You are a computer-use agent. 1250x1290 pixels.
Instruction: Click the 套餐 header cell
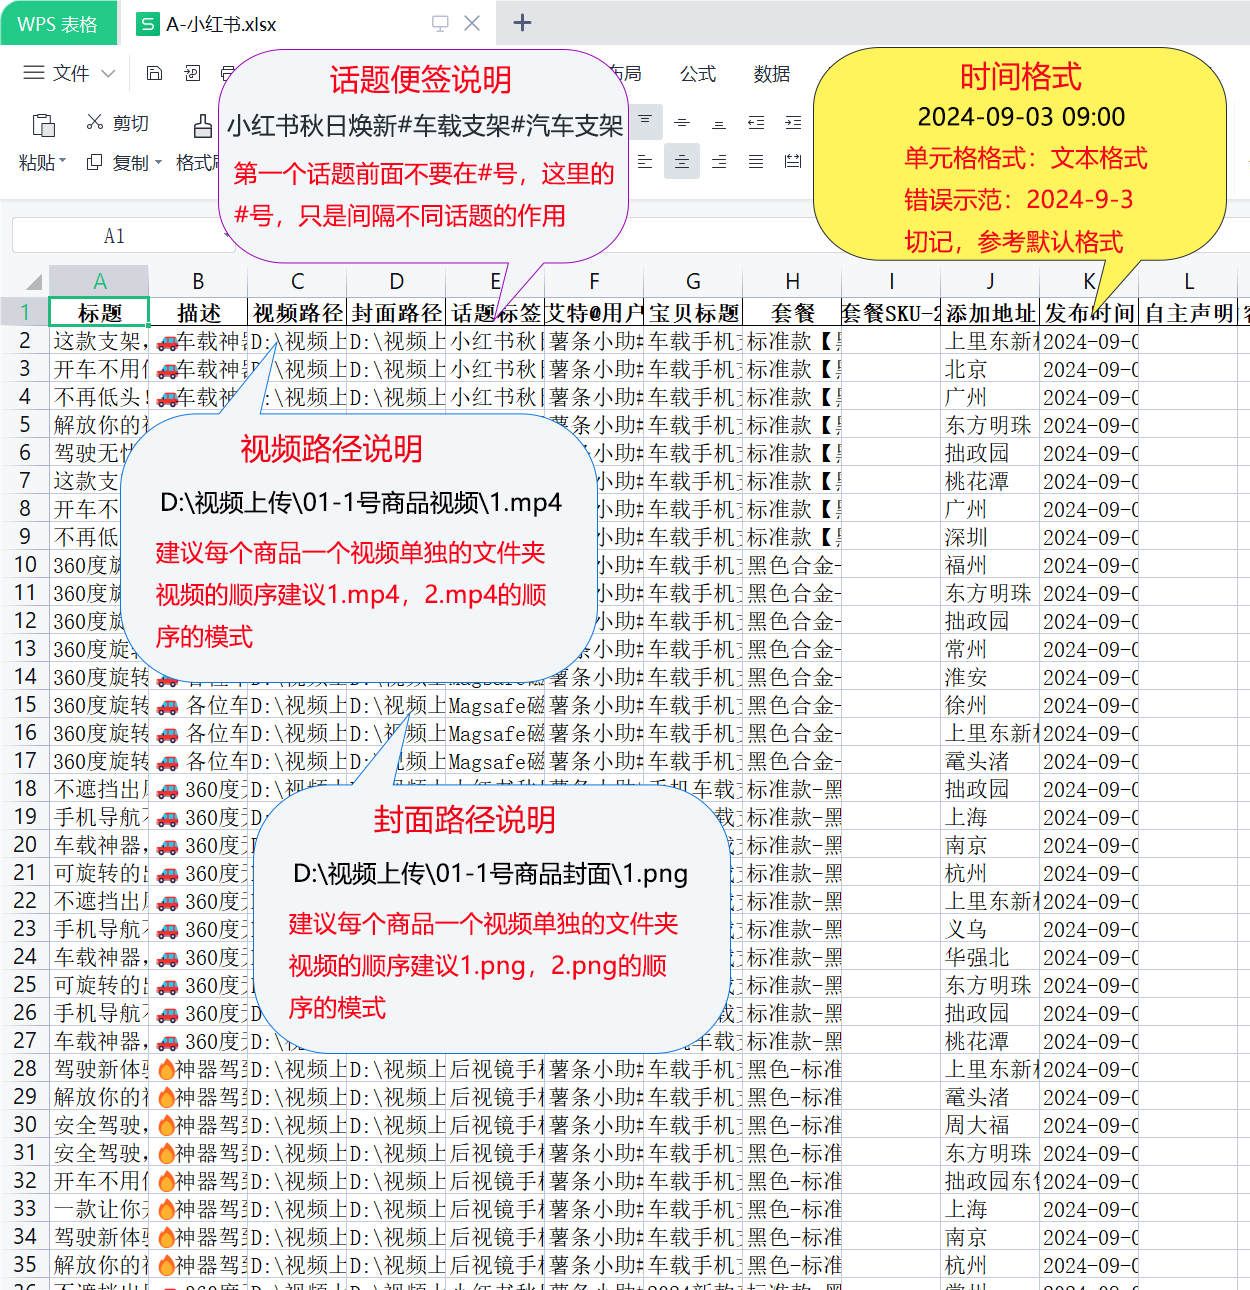792,312
